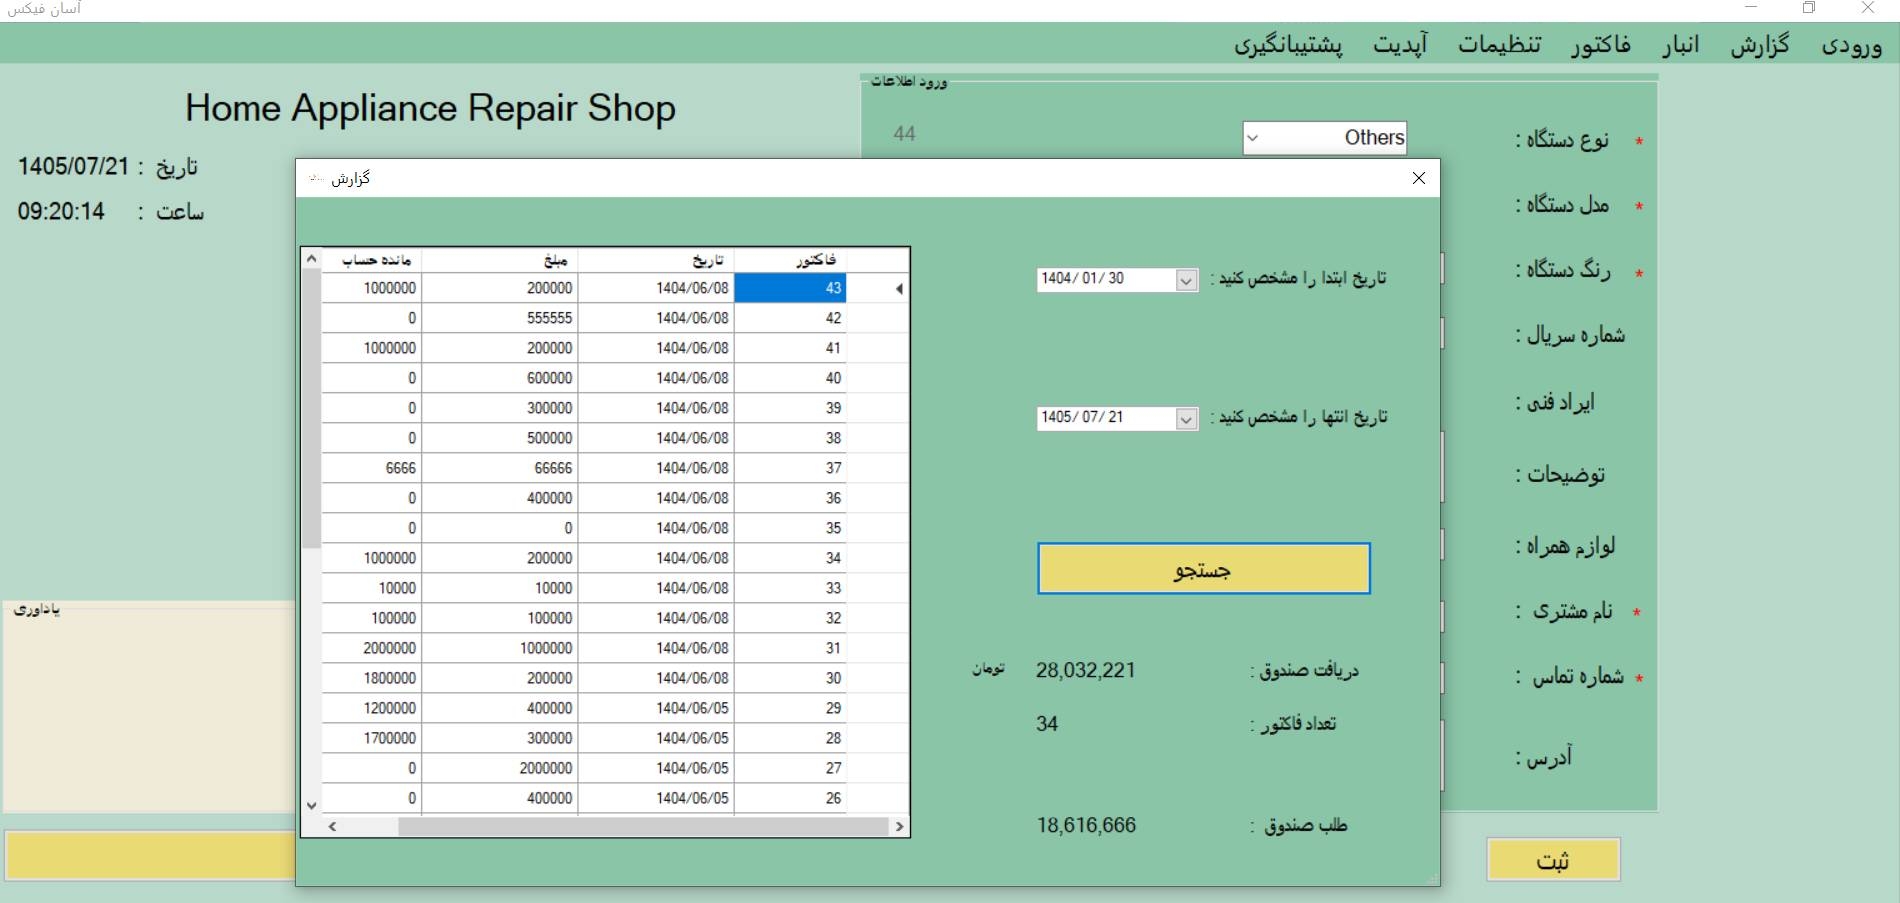Open the start date picker dropdown arrow

tap(1186, 281)
